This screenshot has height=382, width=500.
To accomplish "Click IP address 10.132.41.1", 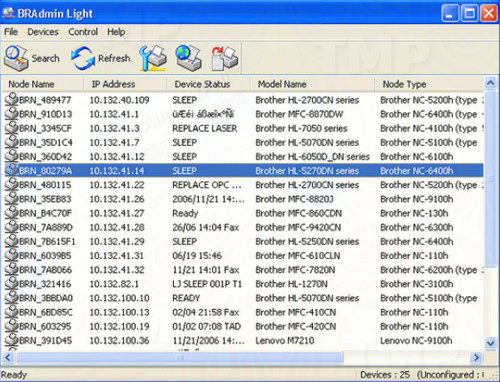I will click(114, 114).
